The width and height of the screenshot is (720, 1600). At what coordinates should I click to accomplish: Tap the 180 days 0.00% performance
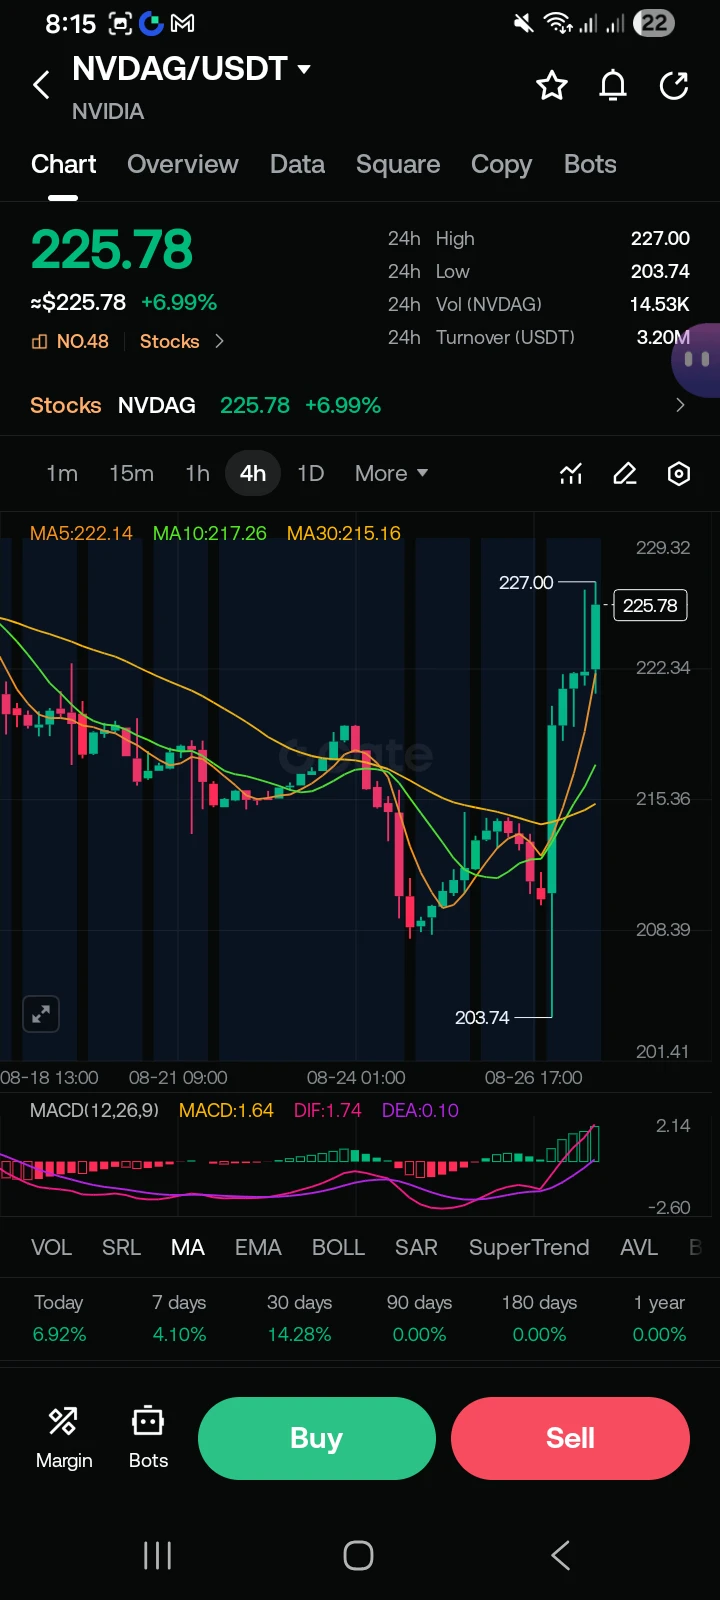(539, 1318)
